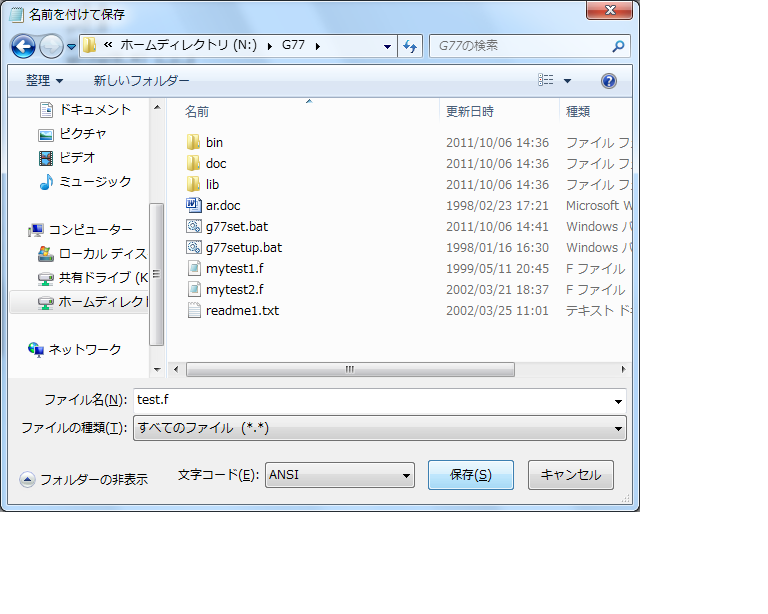Click the refresh button beside address bar
This screenshot has width=768, height=614.
[409, 46]
